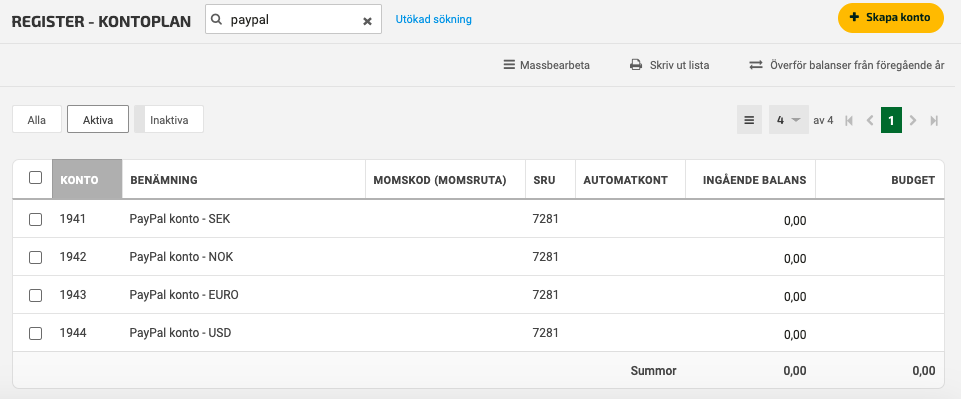Go to the first page with the skip-back icon

click(x=849, y=121)
